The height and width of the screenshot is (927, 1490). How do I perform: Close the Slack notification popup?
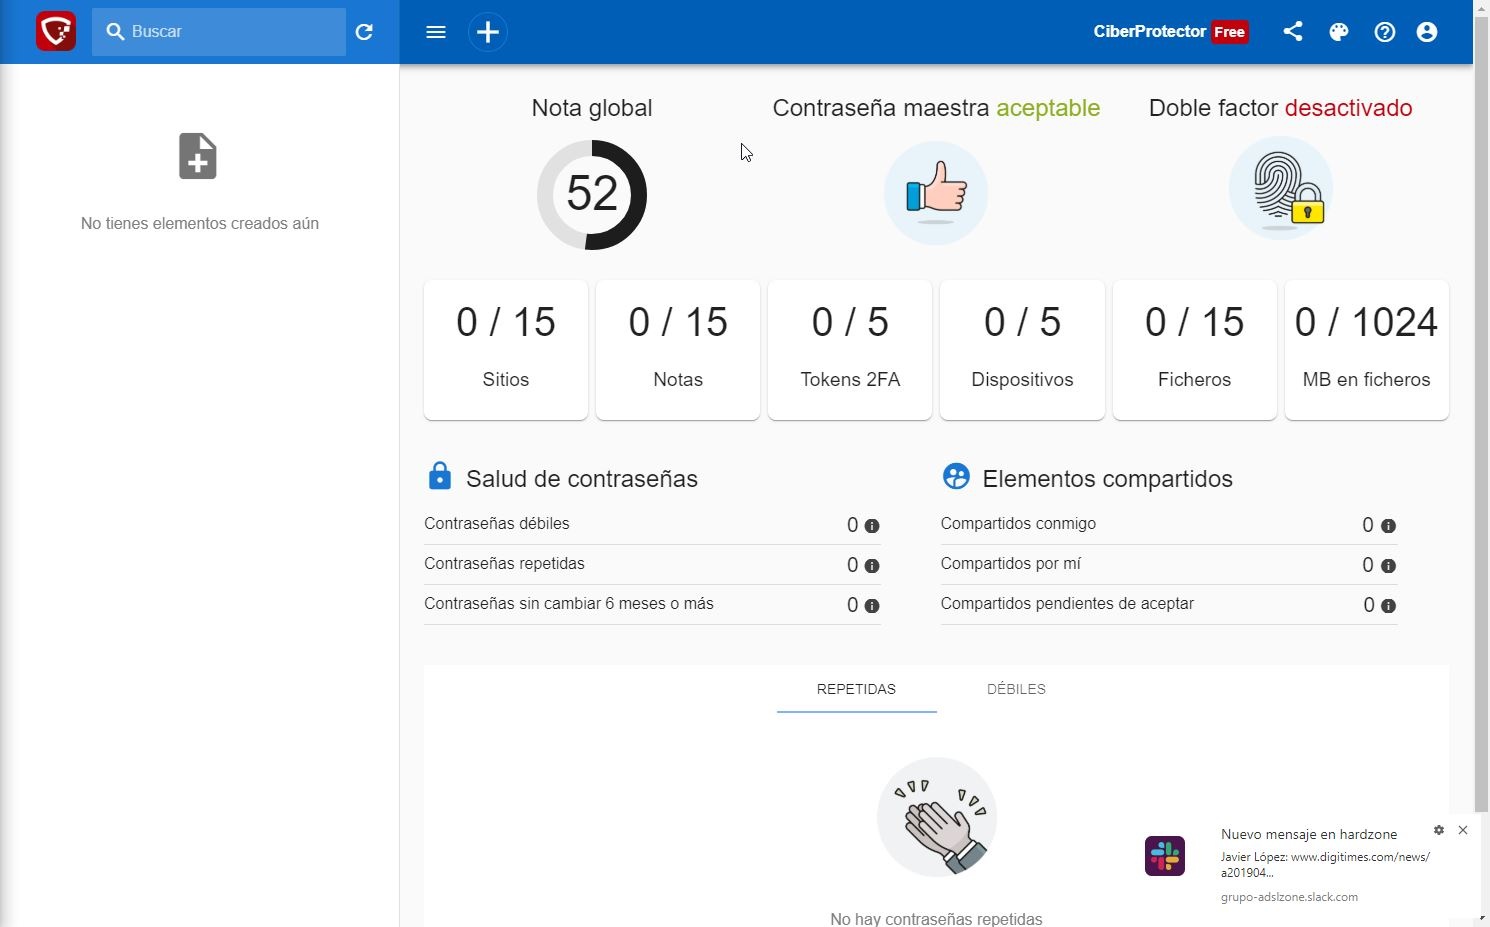(1463, 830)
